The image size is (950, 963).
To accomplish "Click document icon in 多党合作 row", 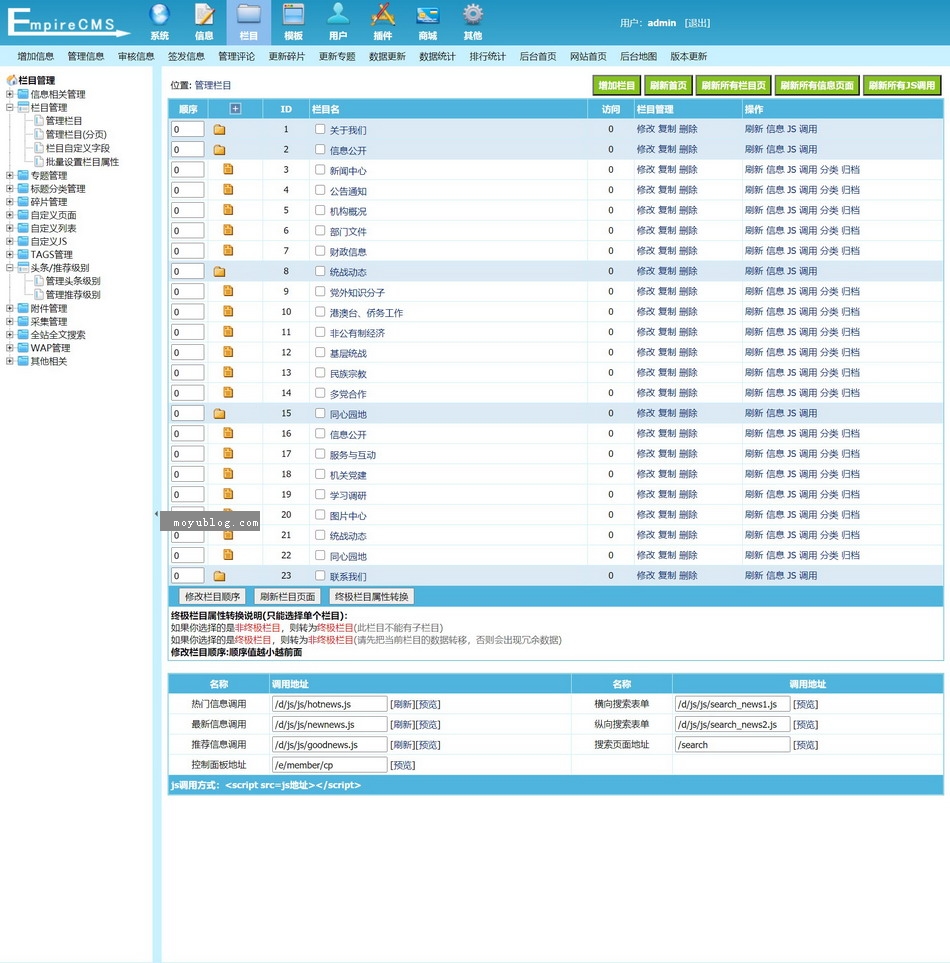I will [x=228, y=392].
